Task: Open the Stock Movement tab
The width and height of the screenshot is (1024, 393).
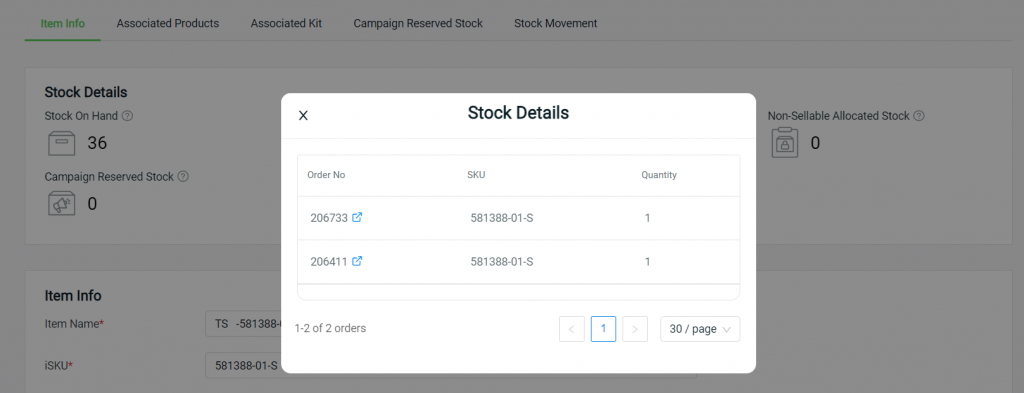Action: point(556,24)
